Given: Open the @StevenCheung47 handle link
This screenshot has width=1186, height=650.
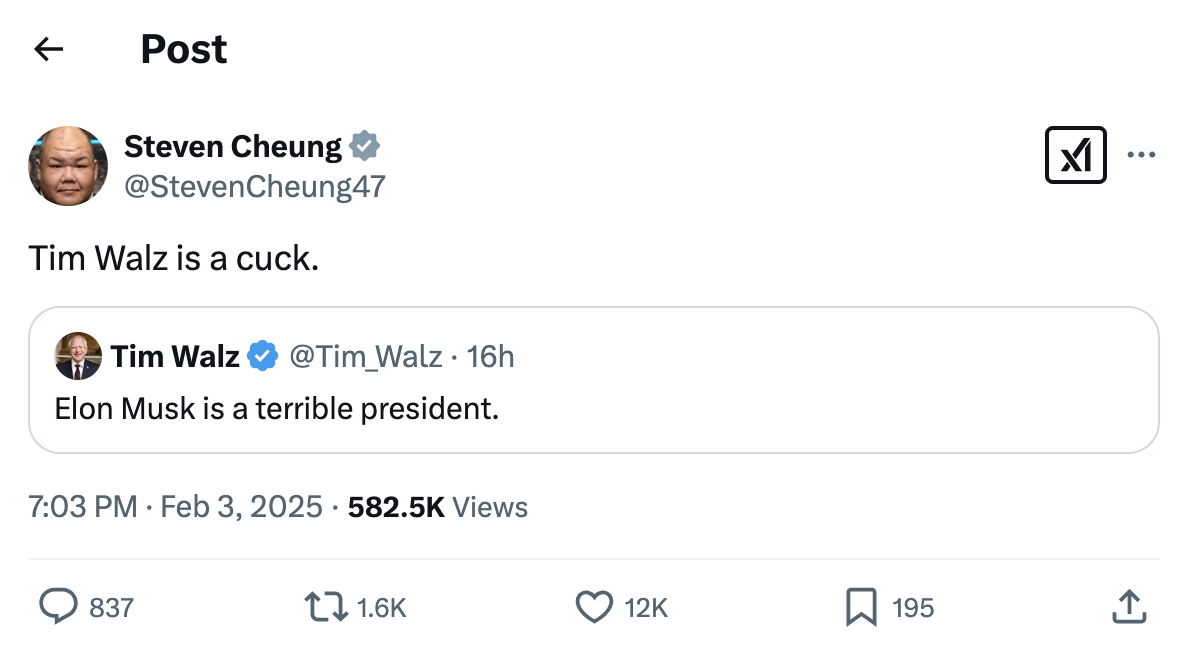Looking at the screenshot, I should (254, 186).
